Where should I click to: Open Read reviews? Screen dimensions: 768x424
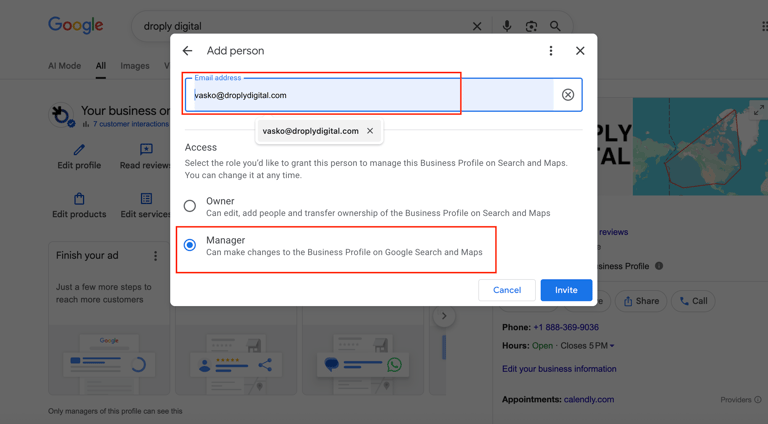(x=145, y=157)
